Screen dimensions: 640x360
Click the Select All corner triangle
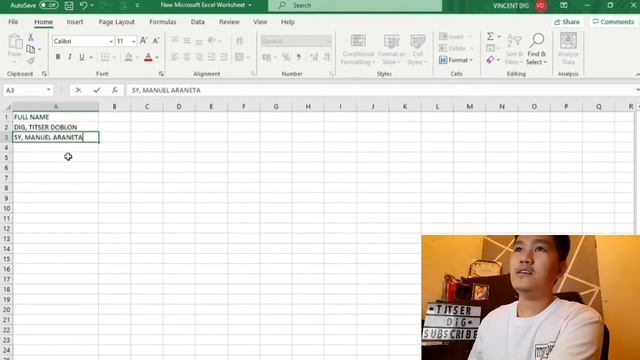pyautogui.click(x=7, y=107)
